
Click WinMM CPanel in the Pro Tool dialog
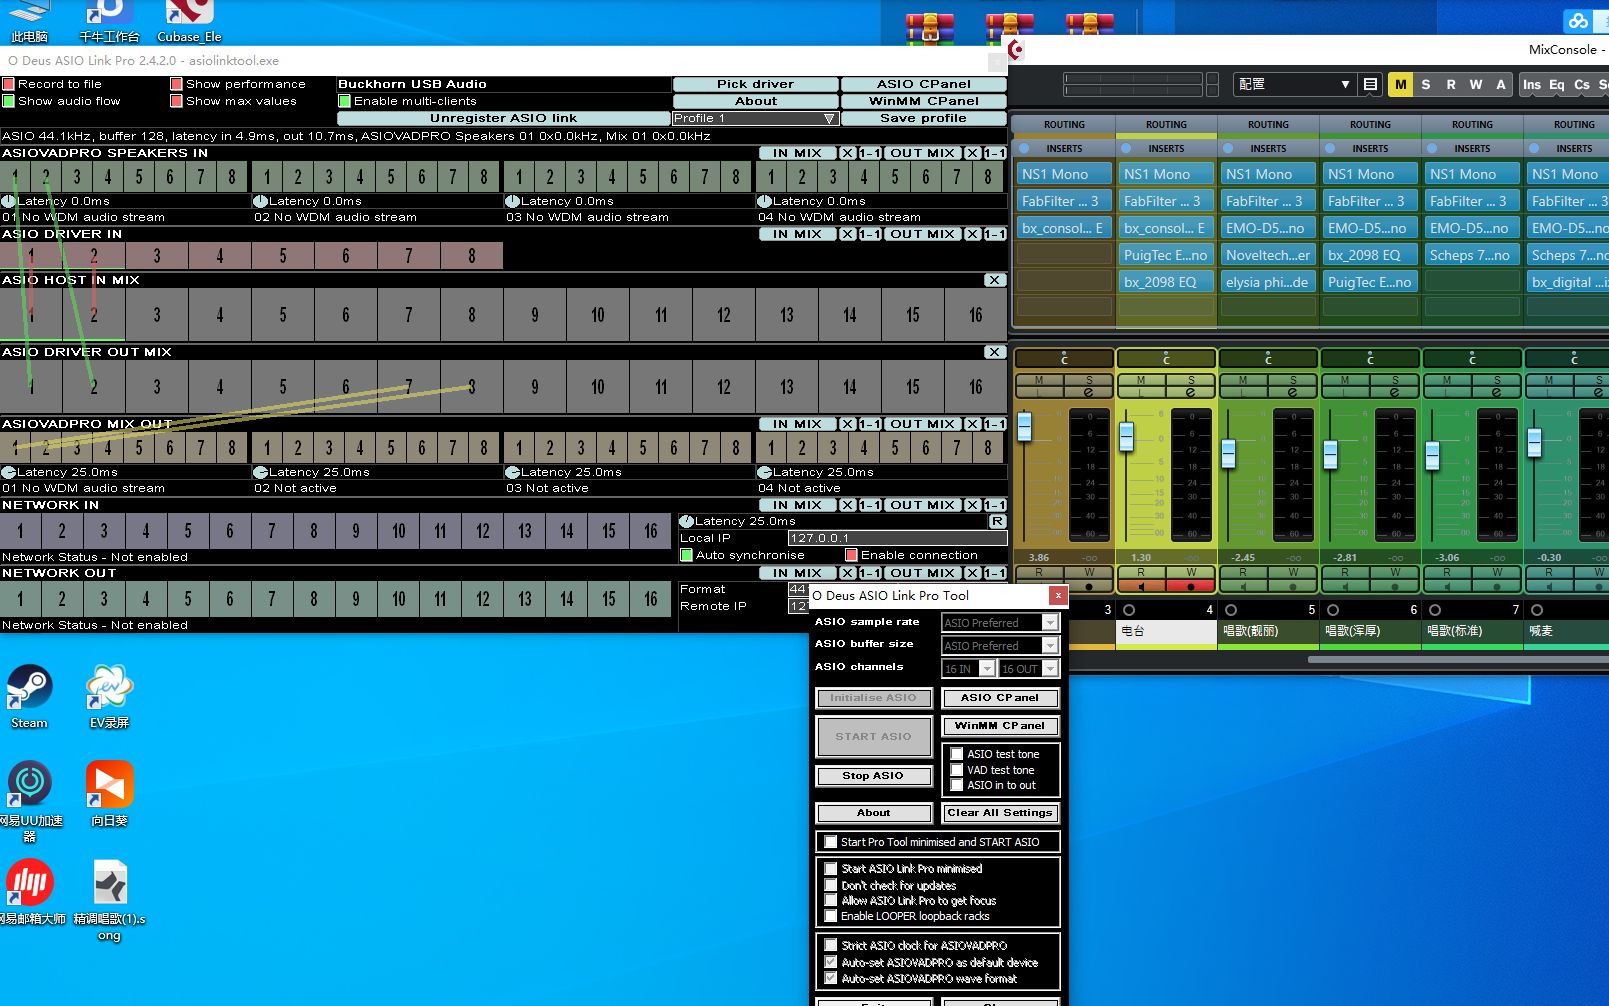pyautogui.click(x=1000, y=725)
